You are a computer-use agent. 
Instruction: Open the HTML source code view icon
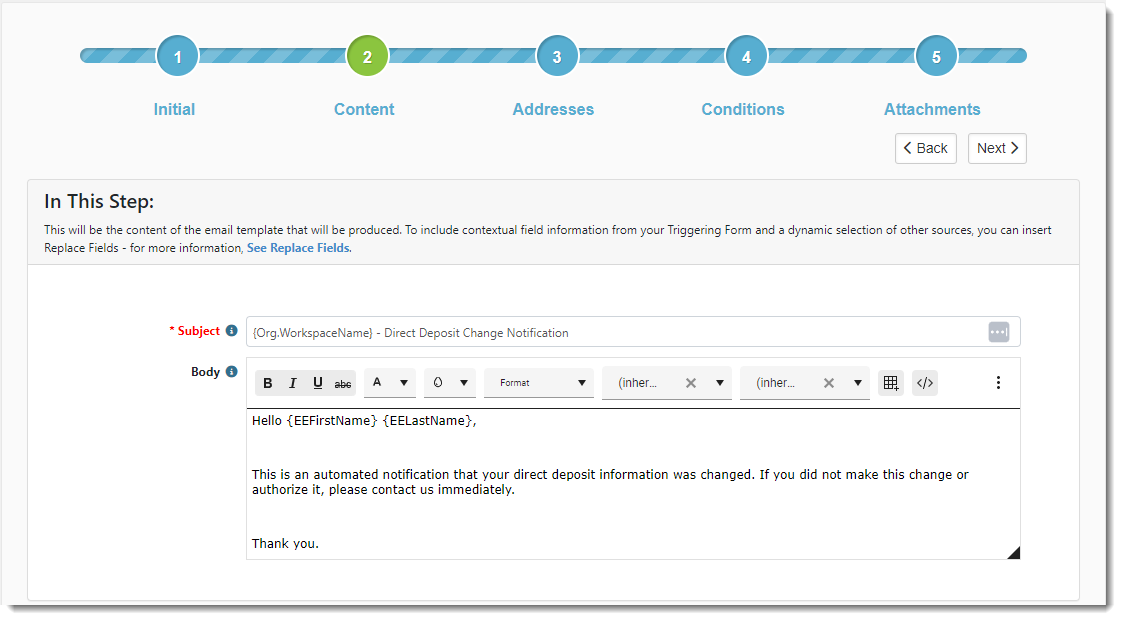pos(925,383)
